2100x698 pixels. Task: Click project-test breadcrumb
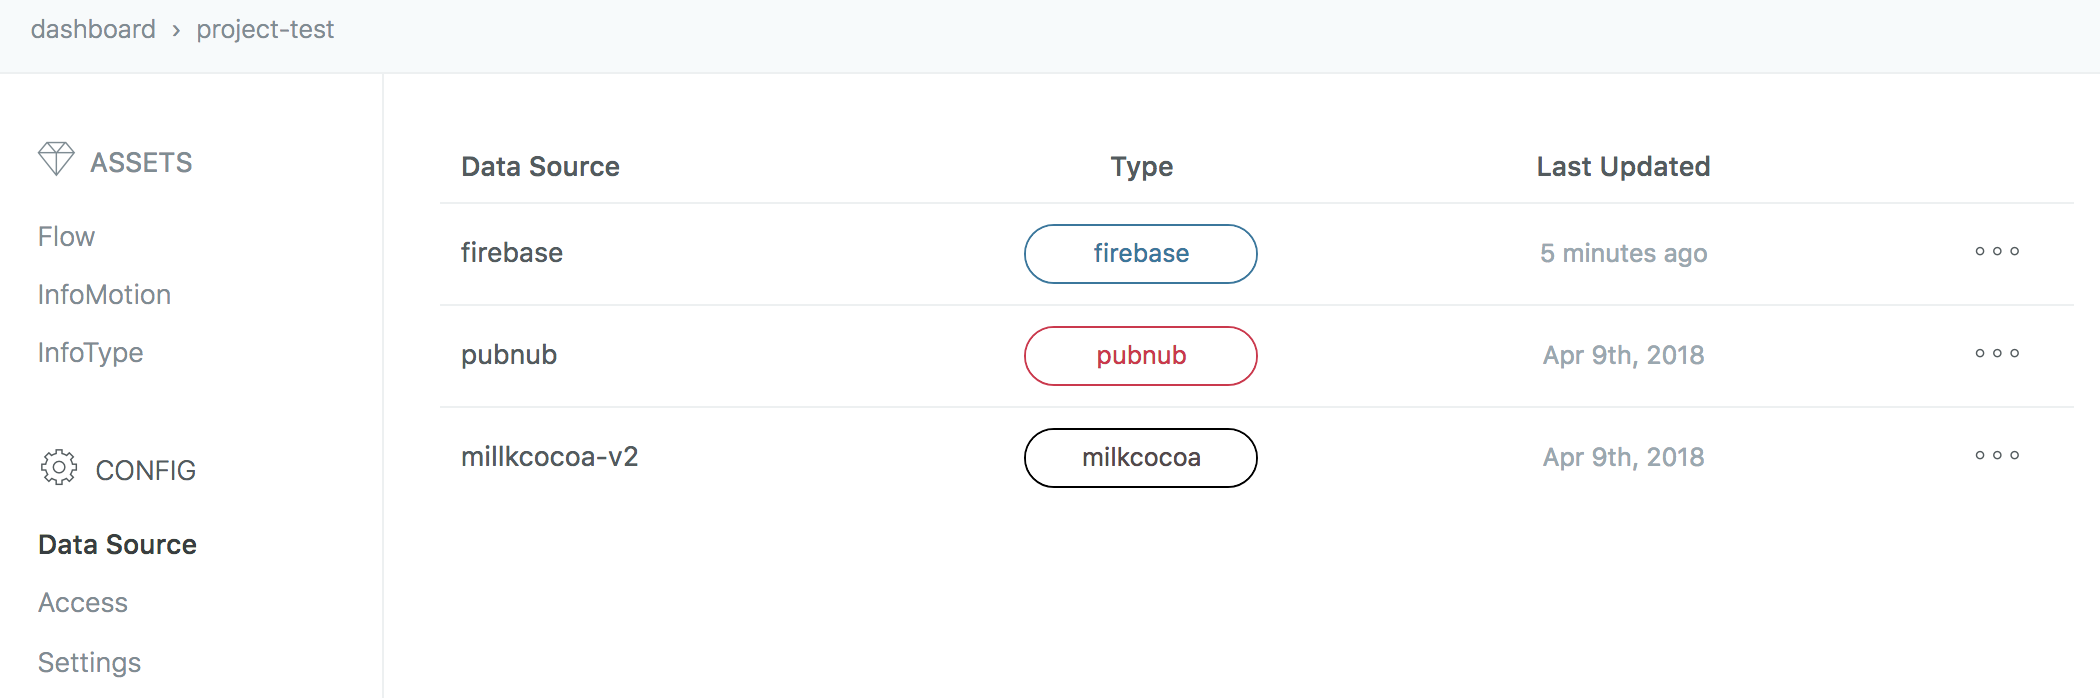click(265, 30)
